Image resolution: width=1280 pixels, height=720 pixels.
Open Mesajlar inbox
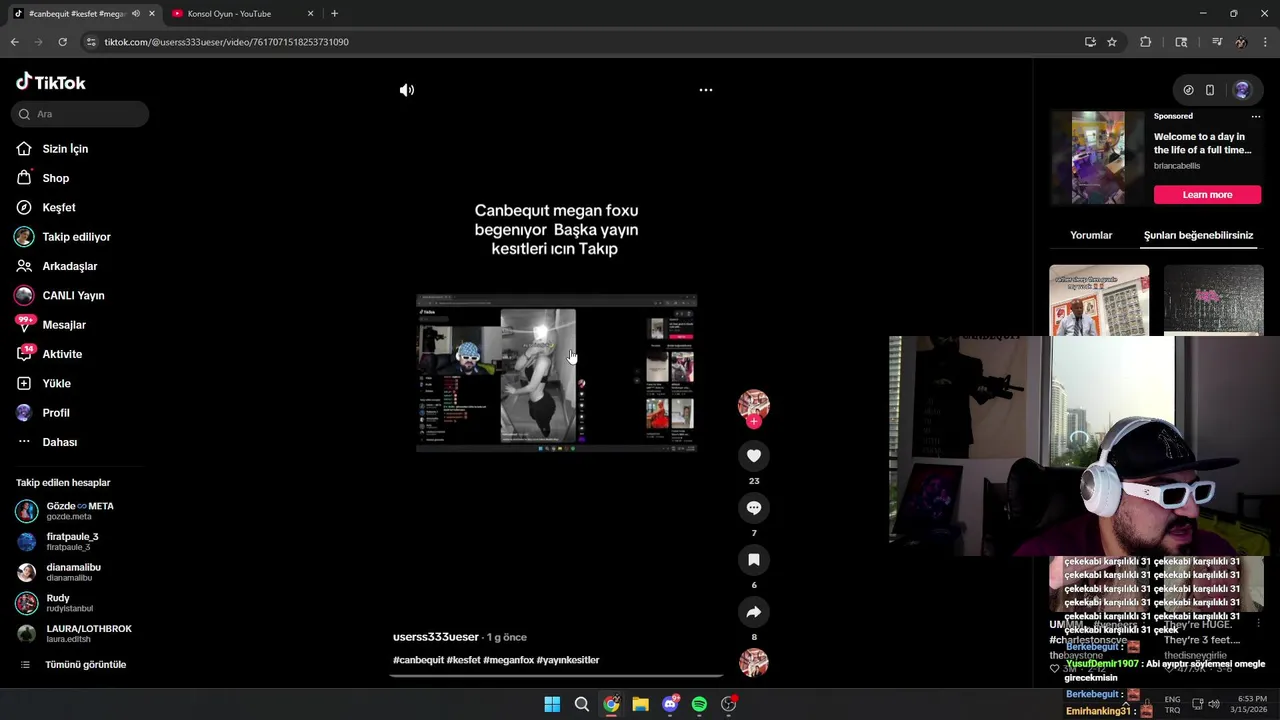click(64, 325)
